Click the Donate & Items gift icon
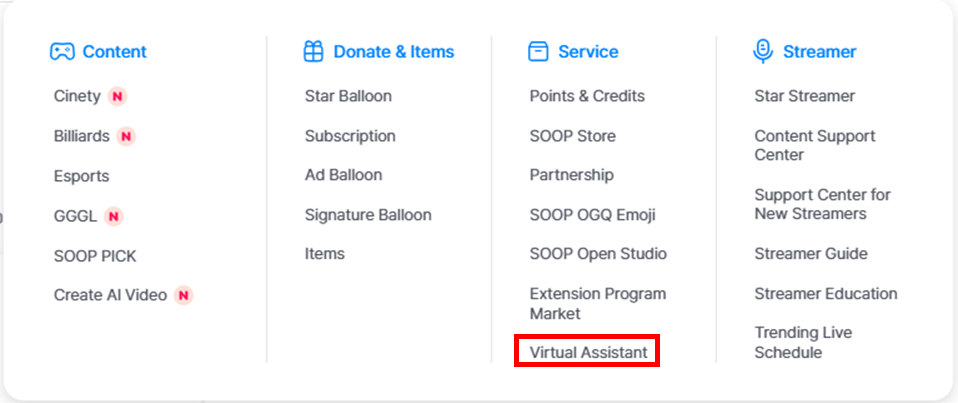958x403 pixels. 314,52
